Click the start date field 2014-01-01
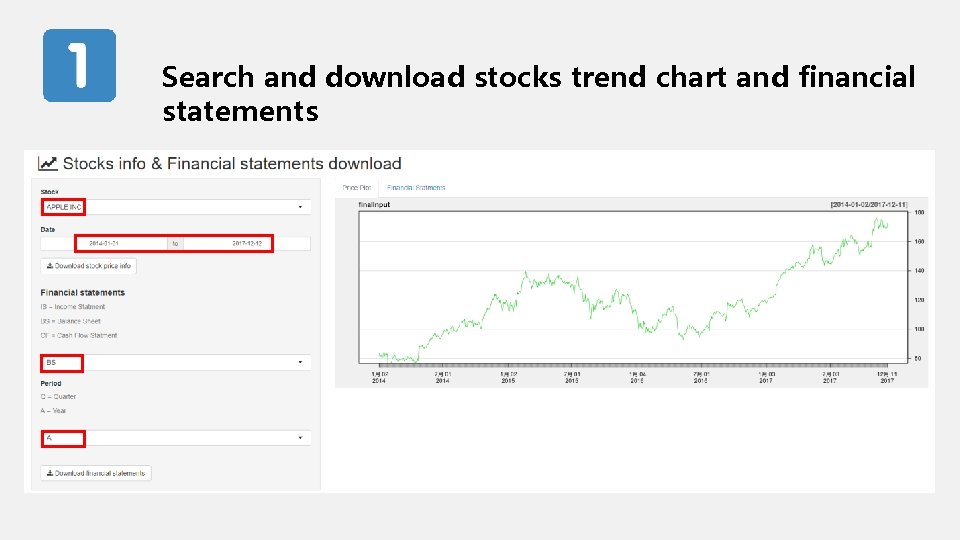The image size is (960, 540). tap(104, 243)
